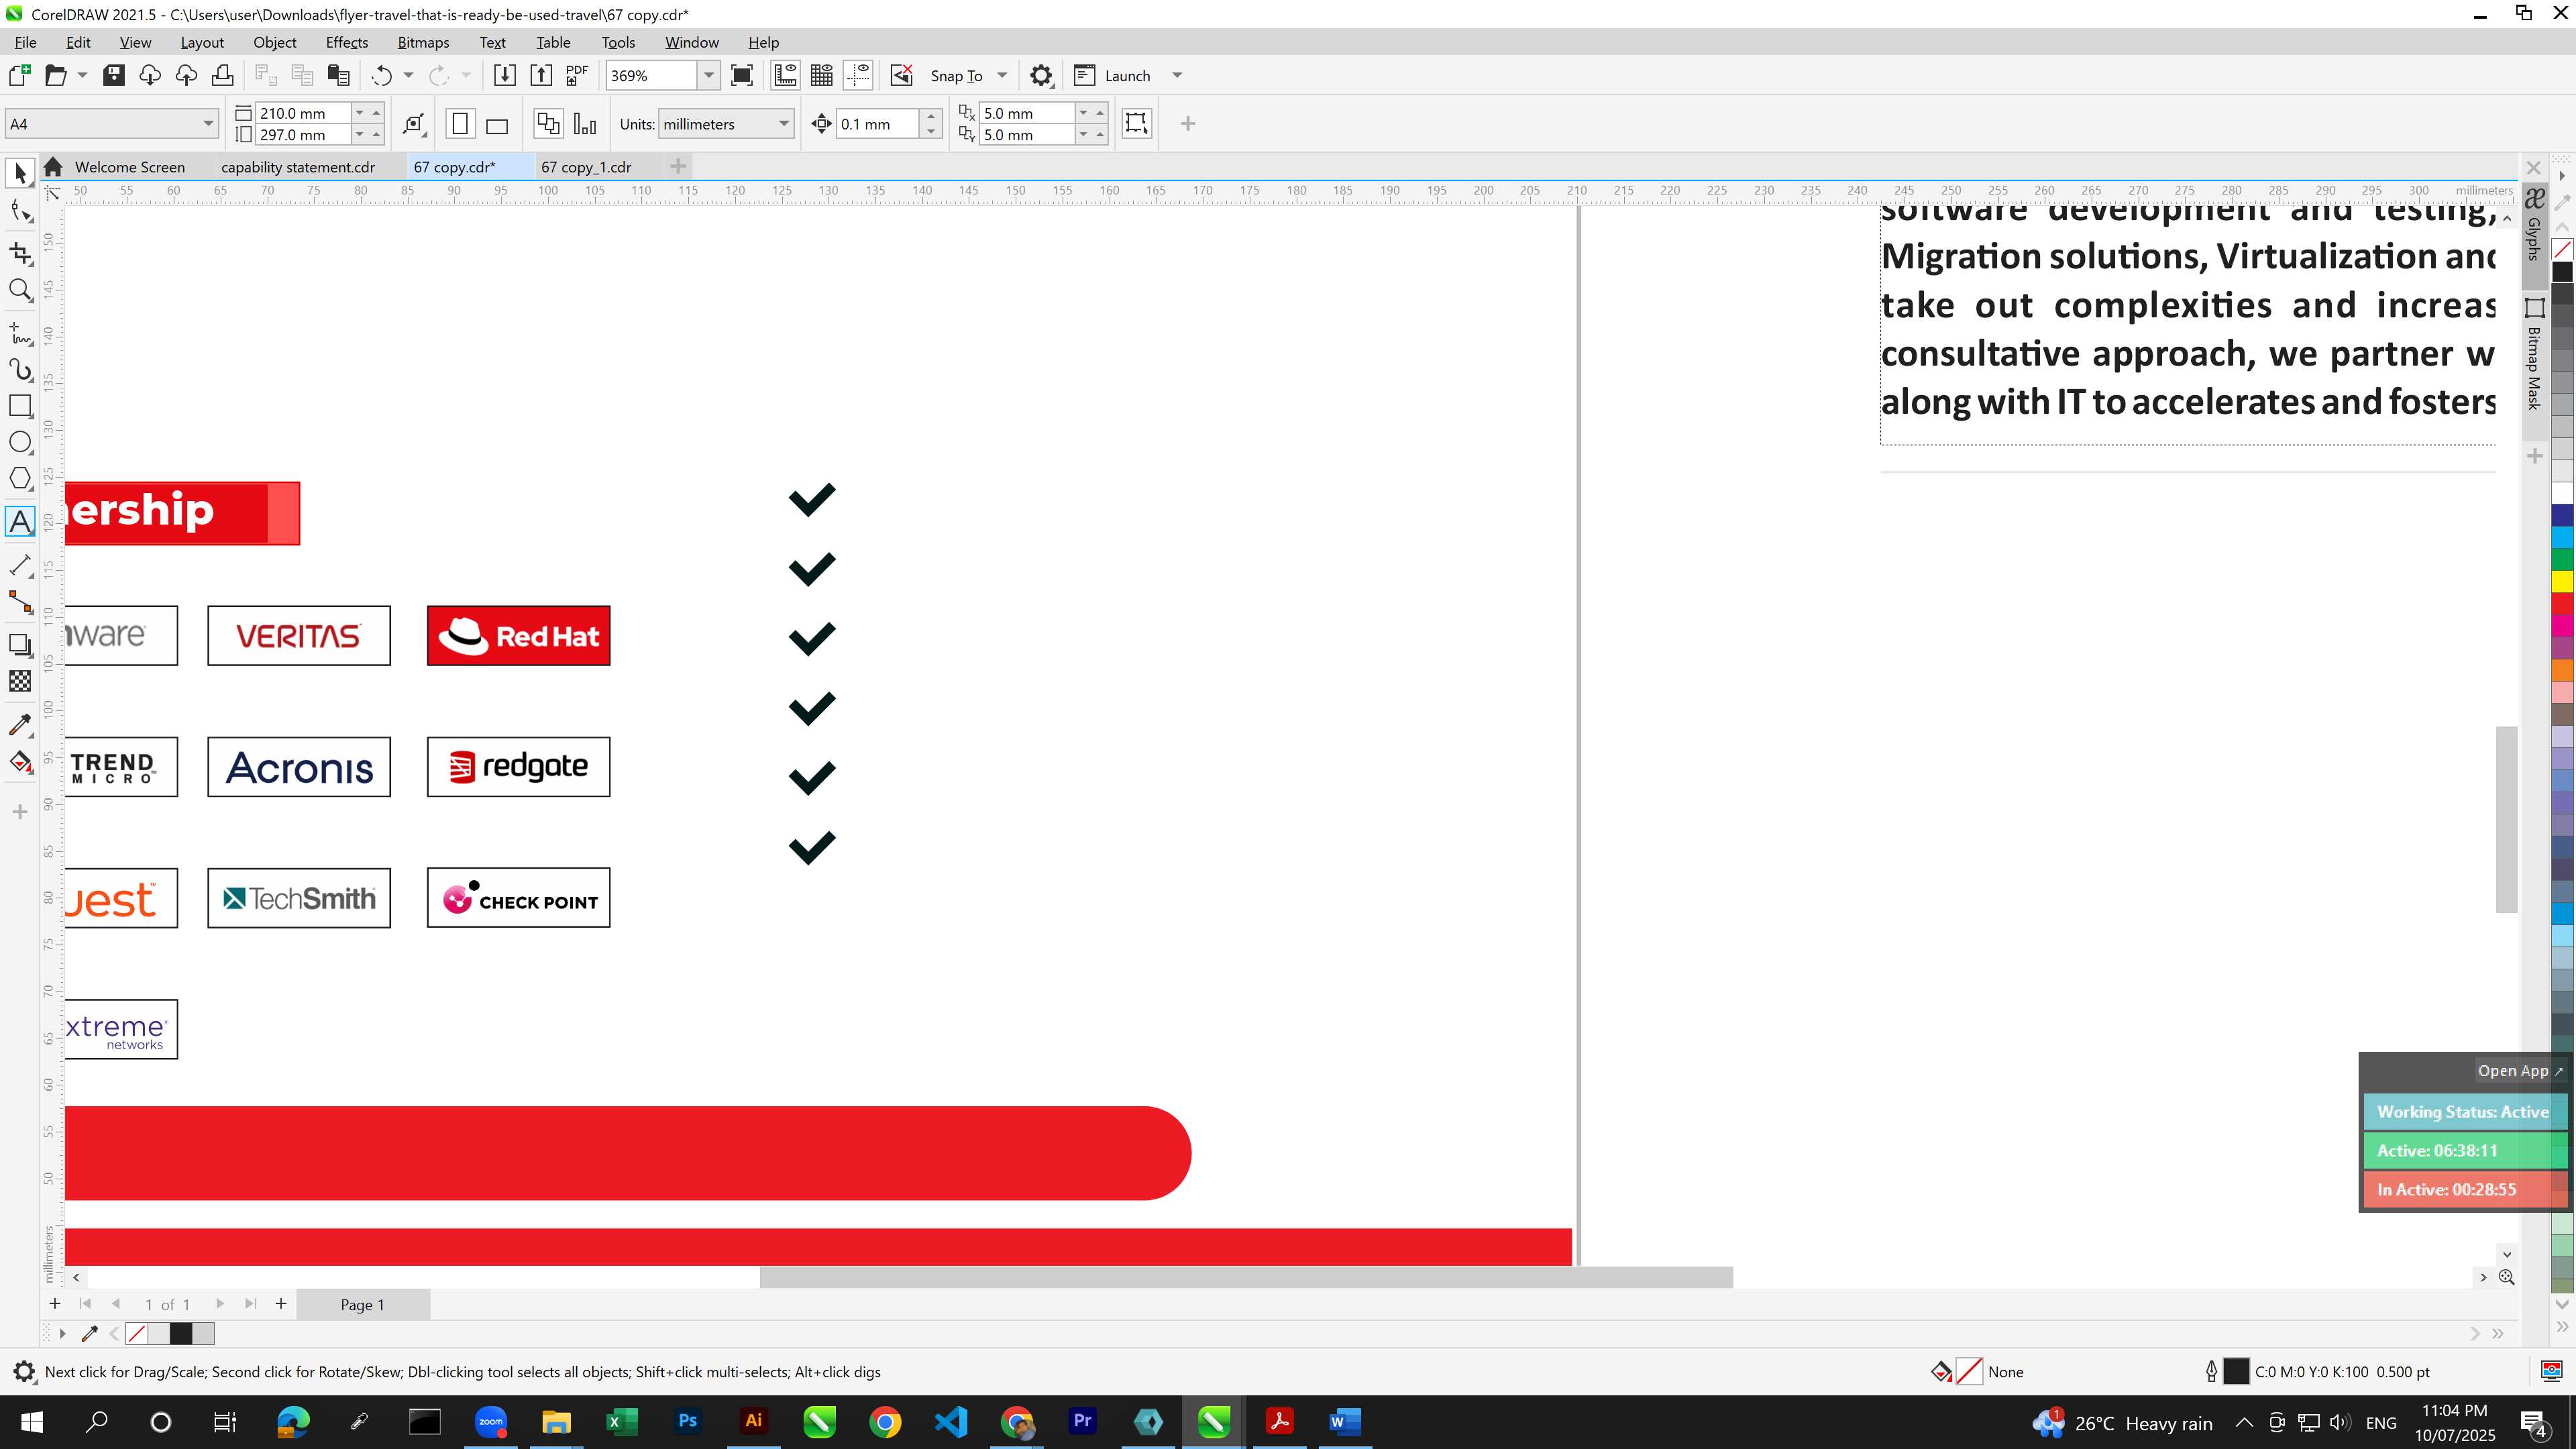Open the Bitmaps menu
Viewport: 2576px width, 1449px height.
423,42
